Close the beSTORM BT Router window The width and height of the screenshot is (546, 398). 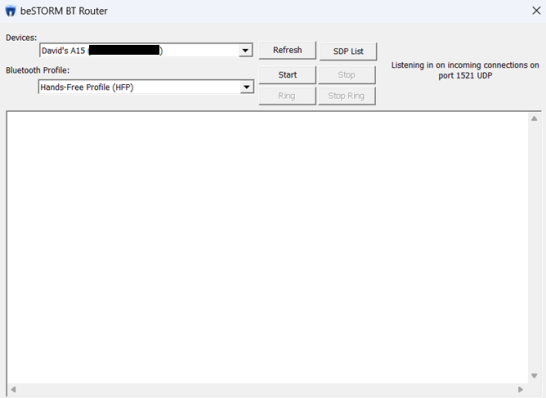(x=536, y=11)
